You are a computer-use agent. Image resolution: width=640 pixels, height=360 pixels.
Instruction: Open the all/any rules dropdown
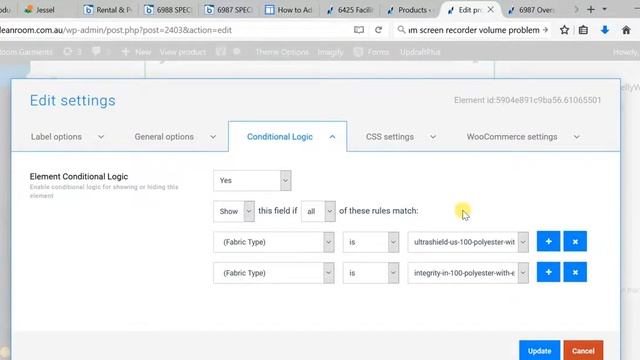point(318,211)
